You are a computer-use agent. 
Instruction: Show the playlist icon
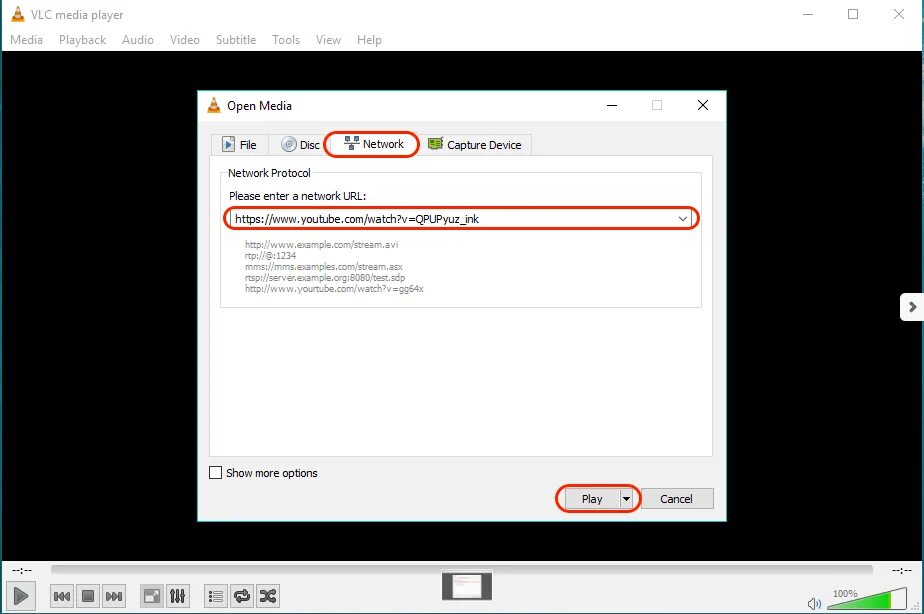(x=216, y=596)
